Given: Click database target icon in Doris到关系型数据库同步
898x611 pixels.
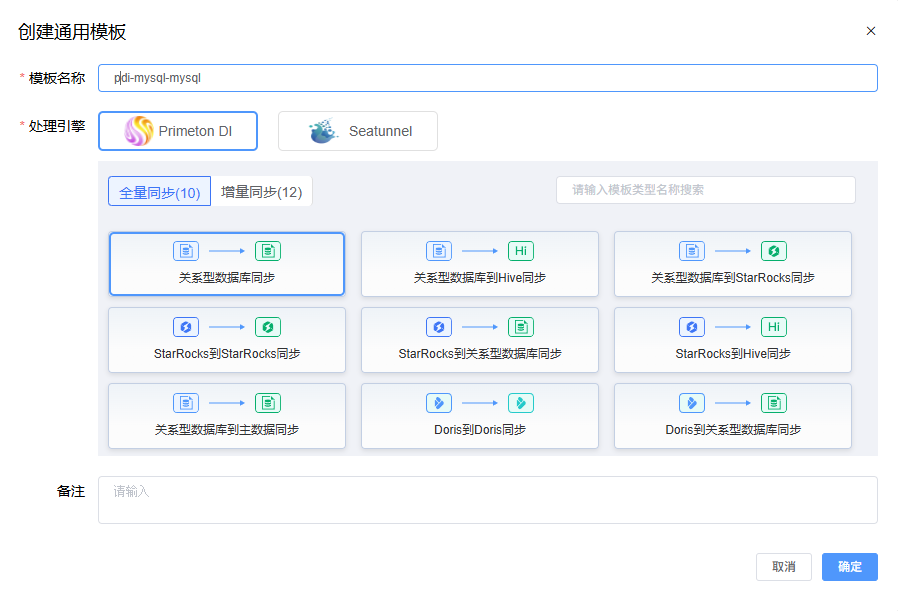Looking at the screenshot, I should pos(773,403).
